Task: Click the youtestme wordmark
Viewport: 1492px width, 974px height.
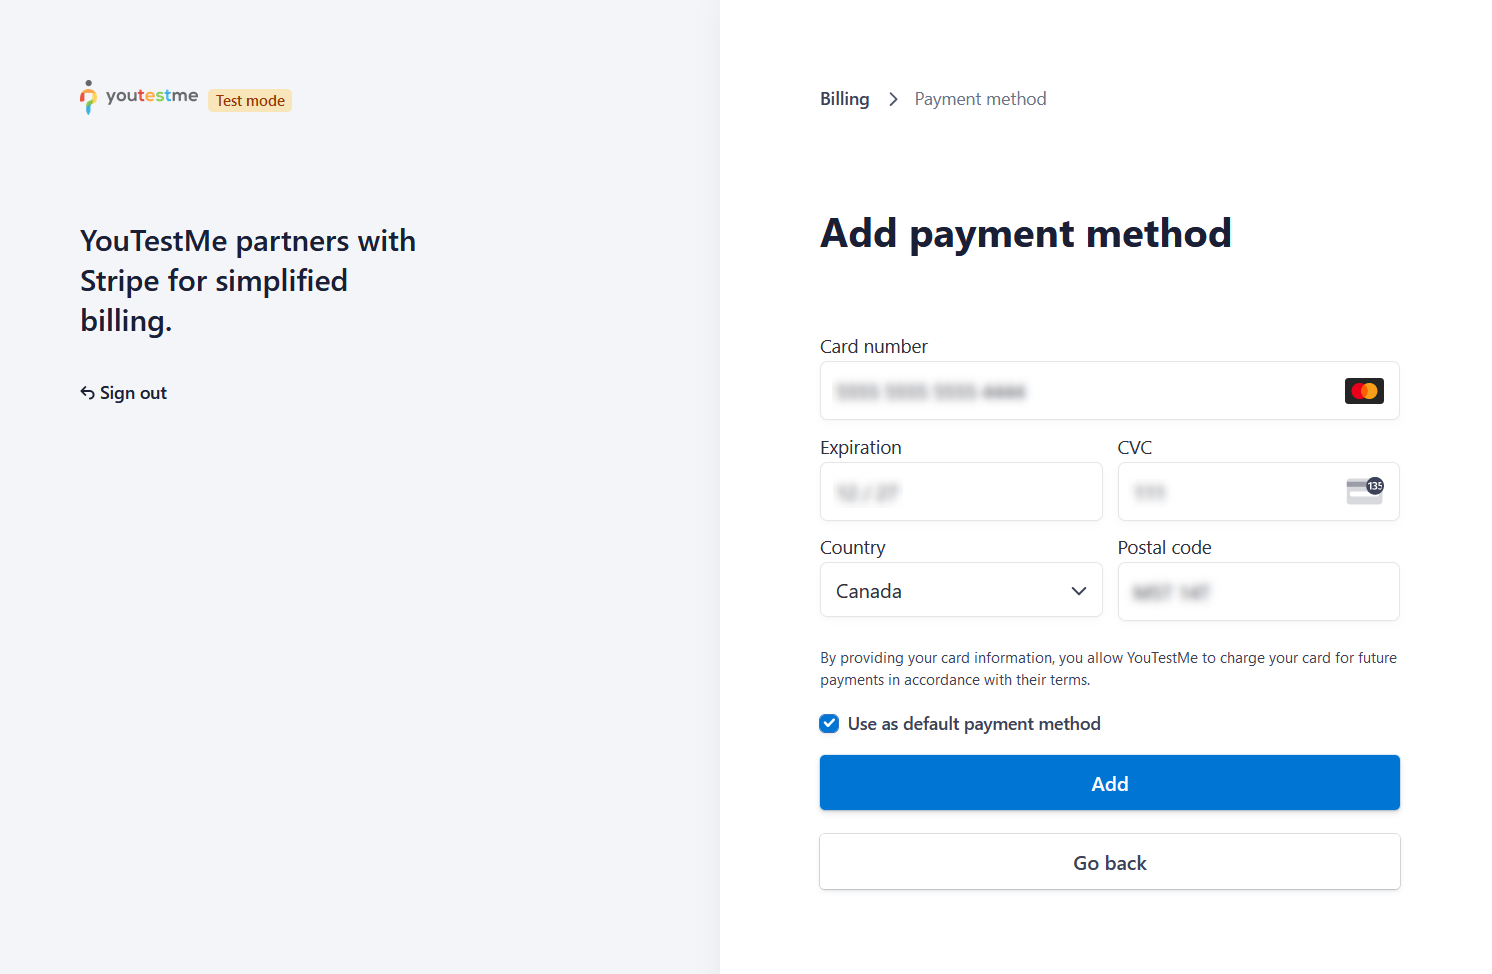Action: point(152,96)
